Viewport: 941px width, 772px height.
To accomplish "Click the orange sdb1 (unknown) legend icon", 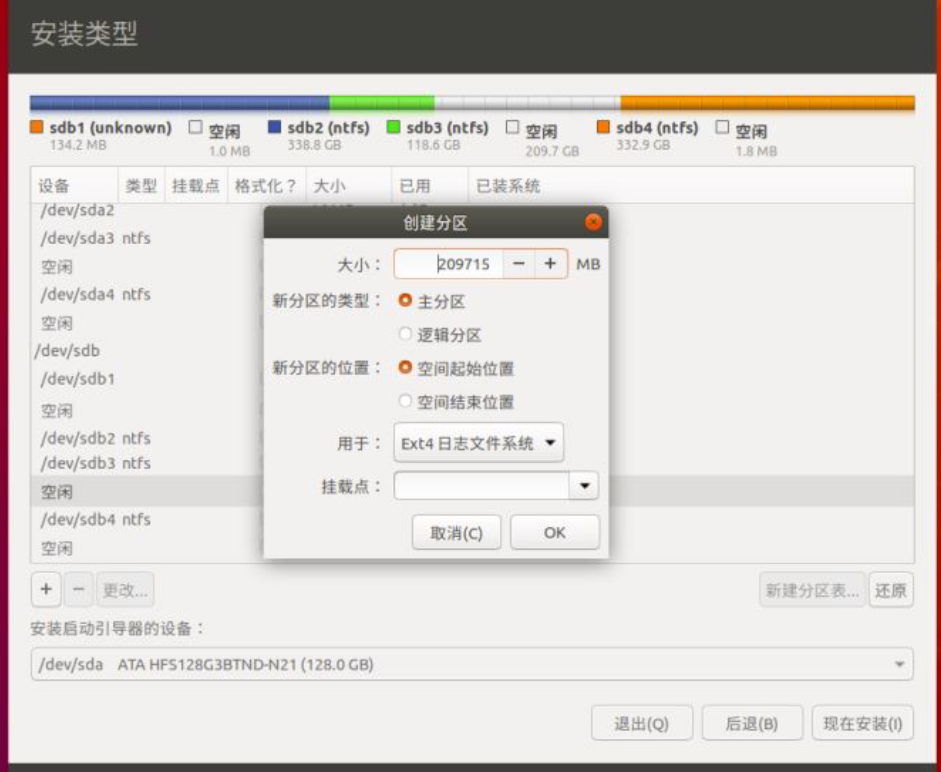I will [35, 127].
